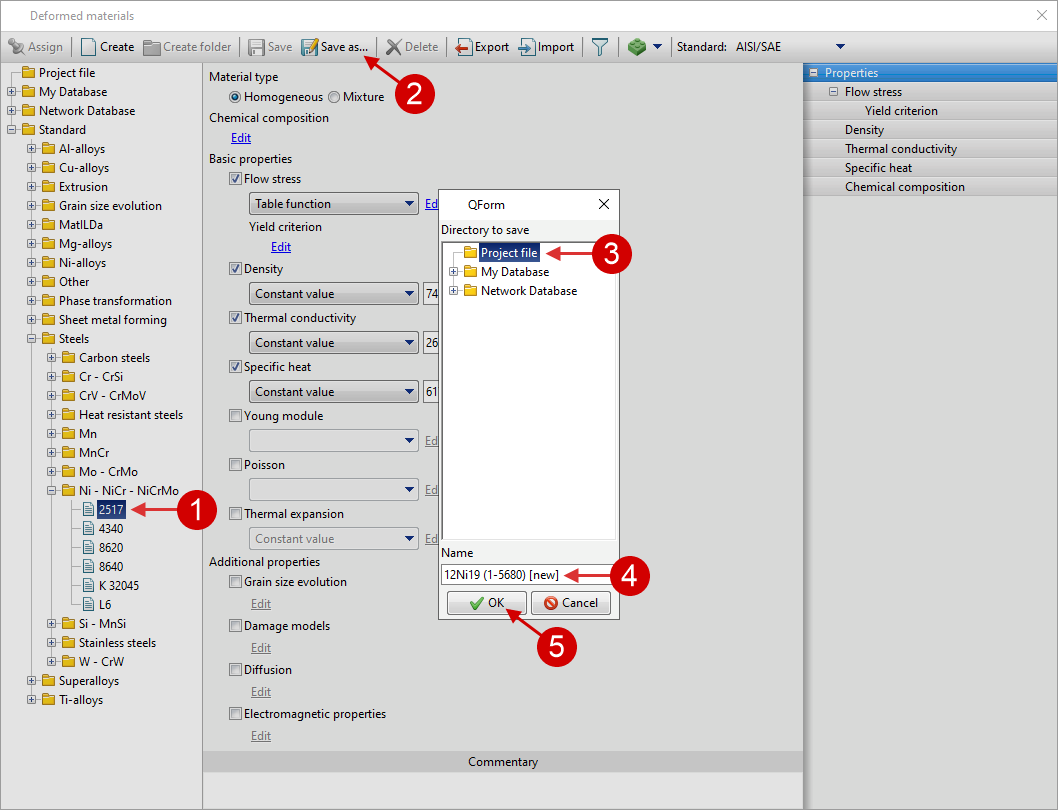The image size is (1058, 810).
Task: Select the Mixture radio button
Action: coord(334,97)
